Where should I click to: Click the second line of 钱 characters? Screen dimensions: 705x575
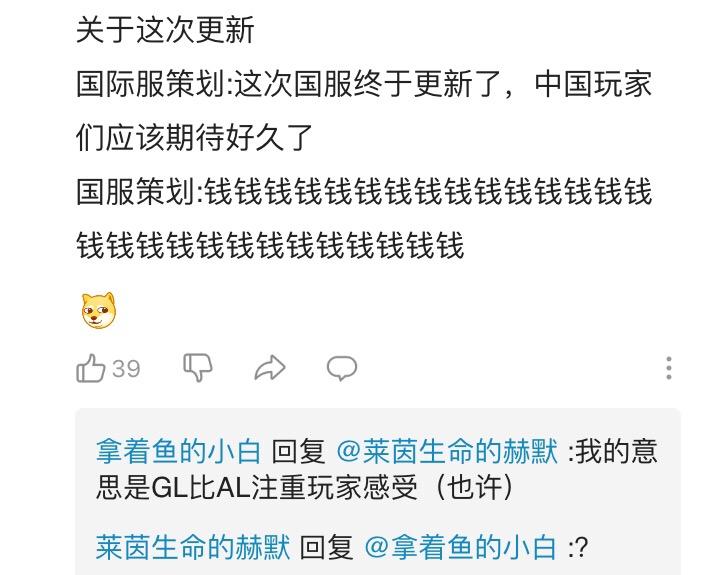tap(270, 245)
